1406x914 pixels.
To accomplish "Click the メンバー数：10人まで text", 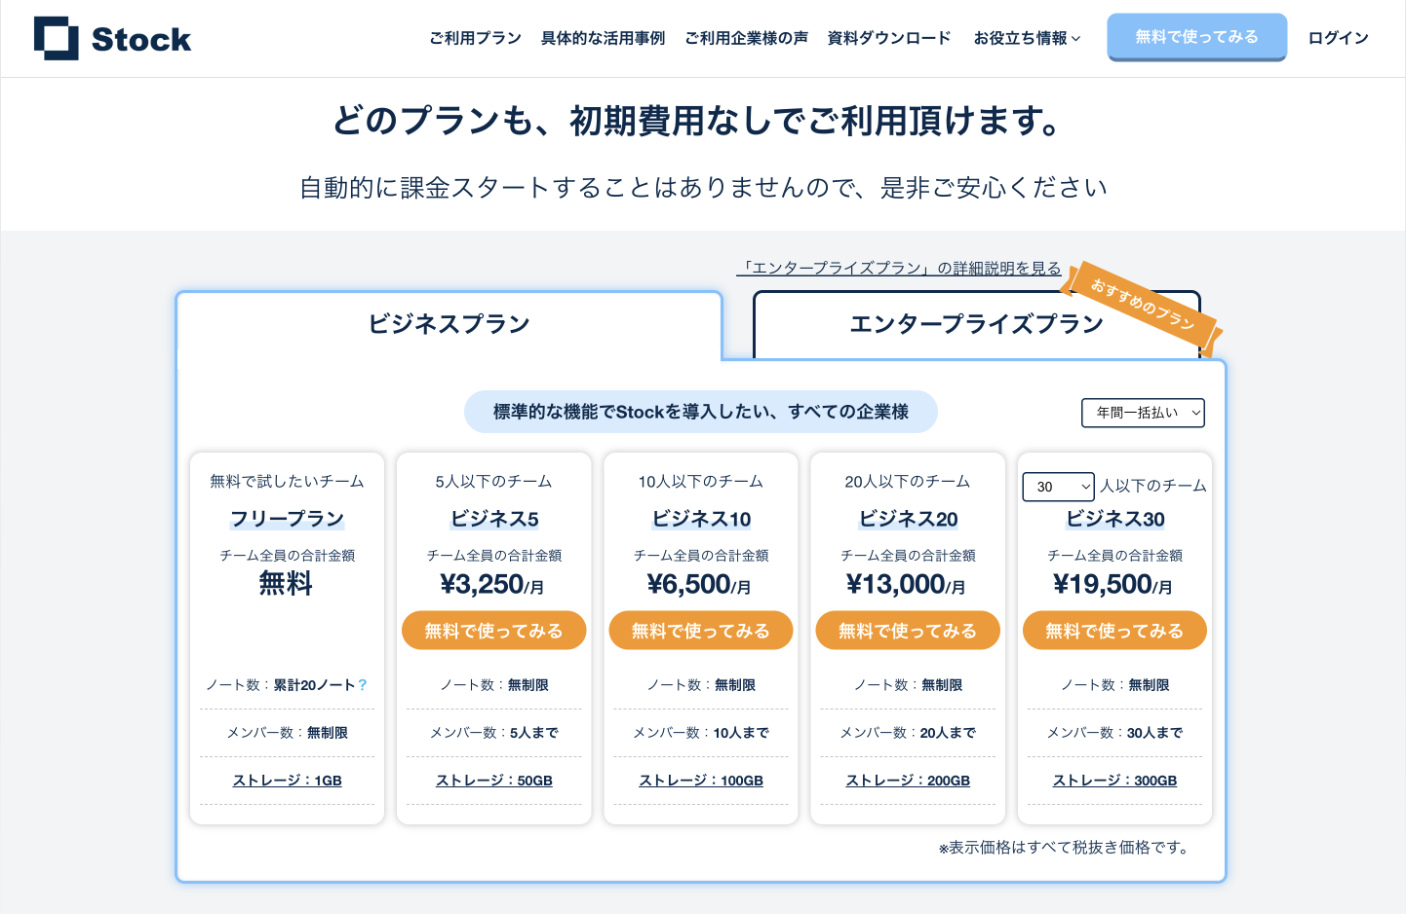I will coord(701,733).
